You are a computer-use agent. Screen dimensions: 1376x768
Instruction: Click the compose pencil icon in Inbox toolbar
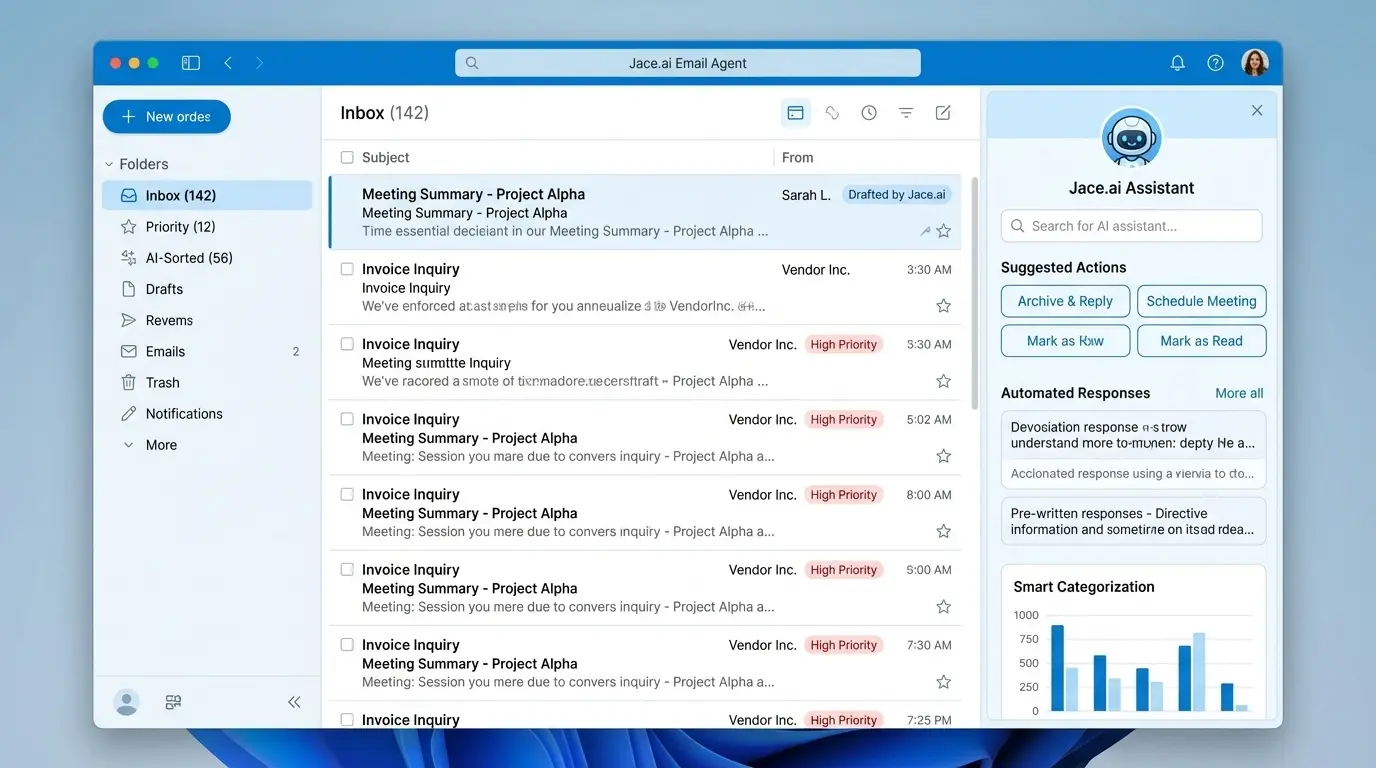(943, 113)
